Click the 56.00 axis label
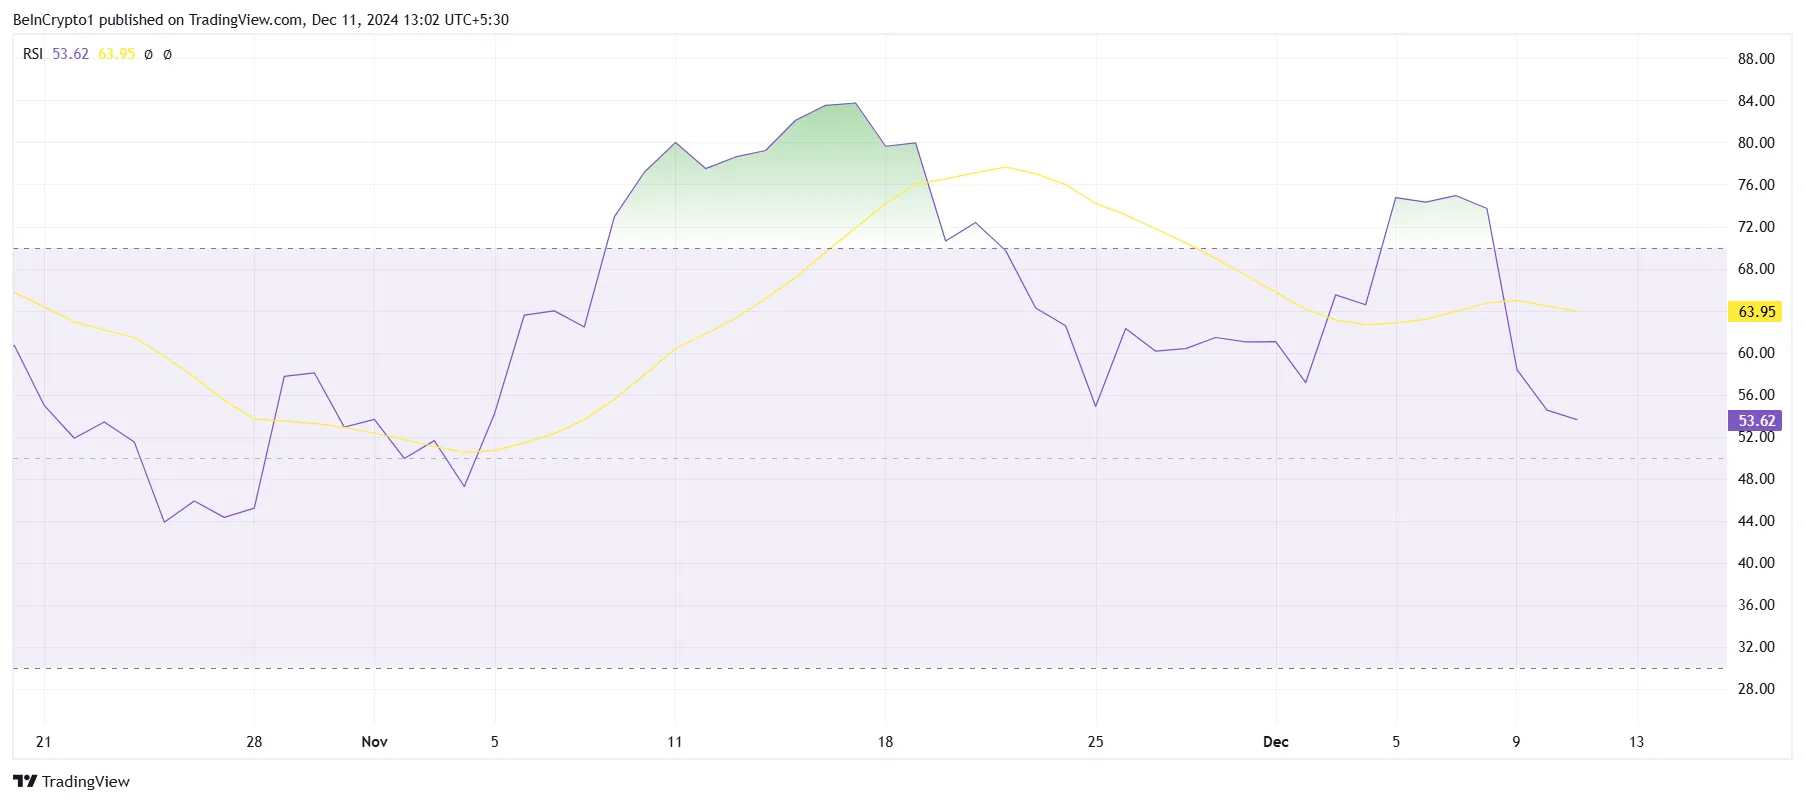The height and width of the screenshot is (803, 1805). (x=1756, y=395)
